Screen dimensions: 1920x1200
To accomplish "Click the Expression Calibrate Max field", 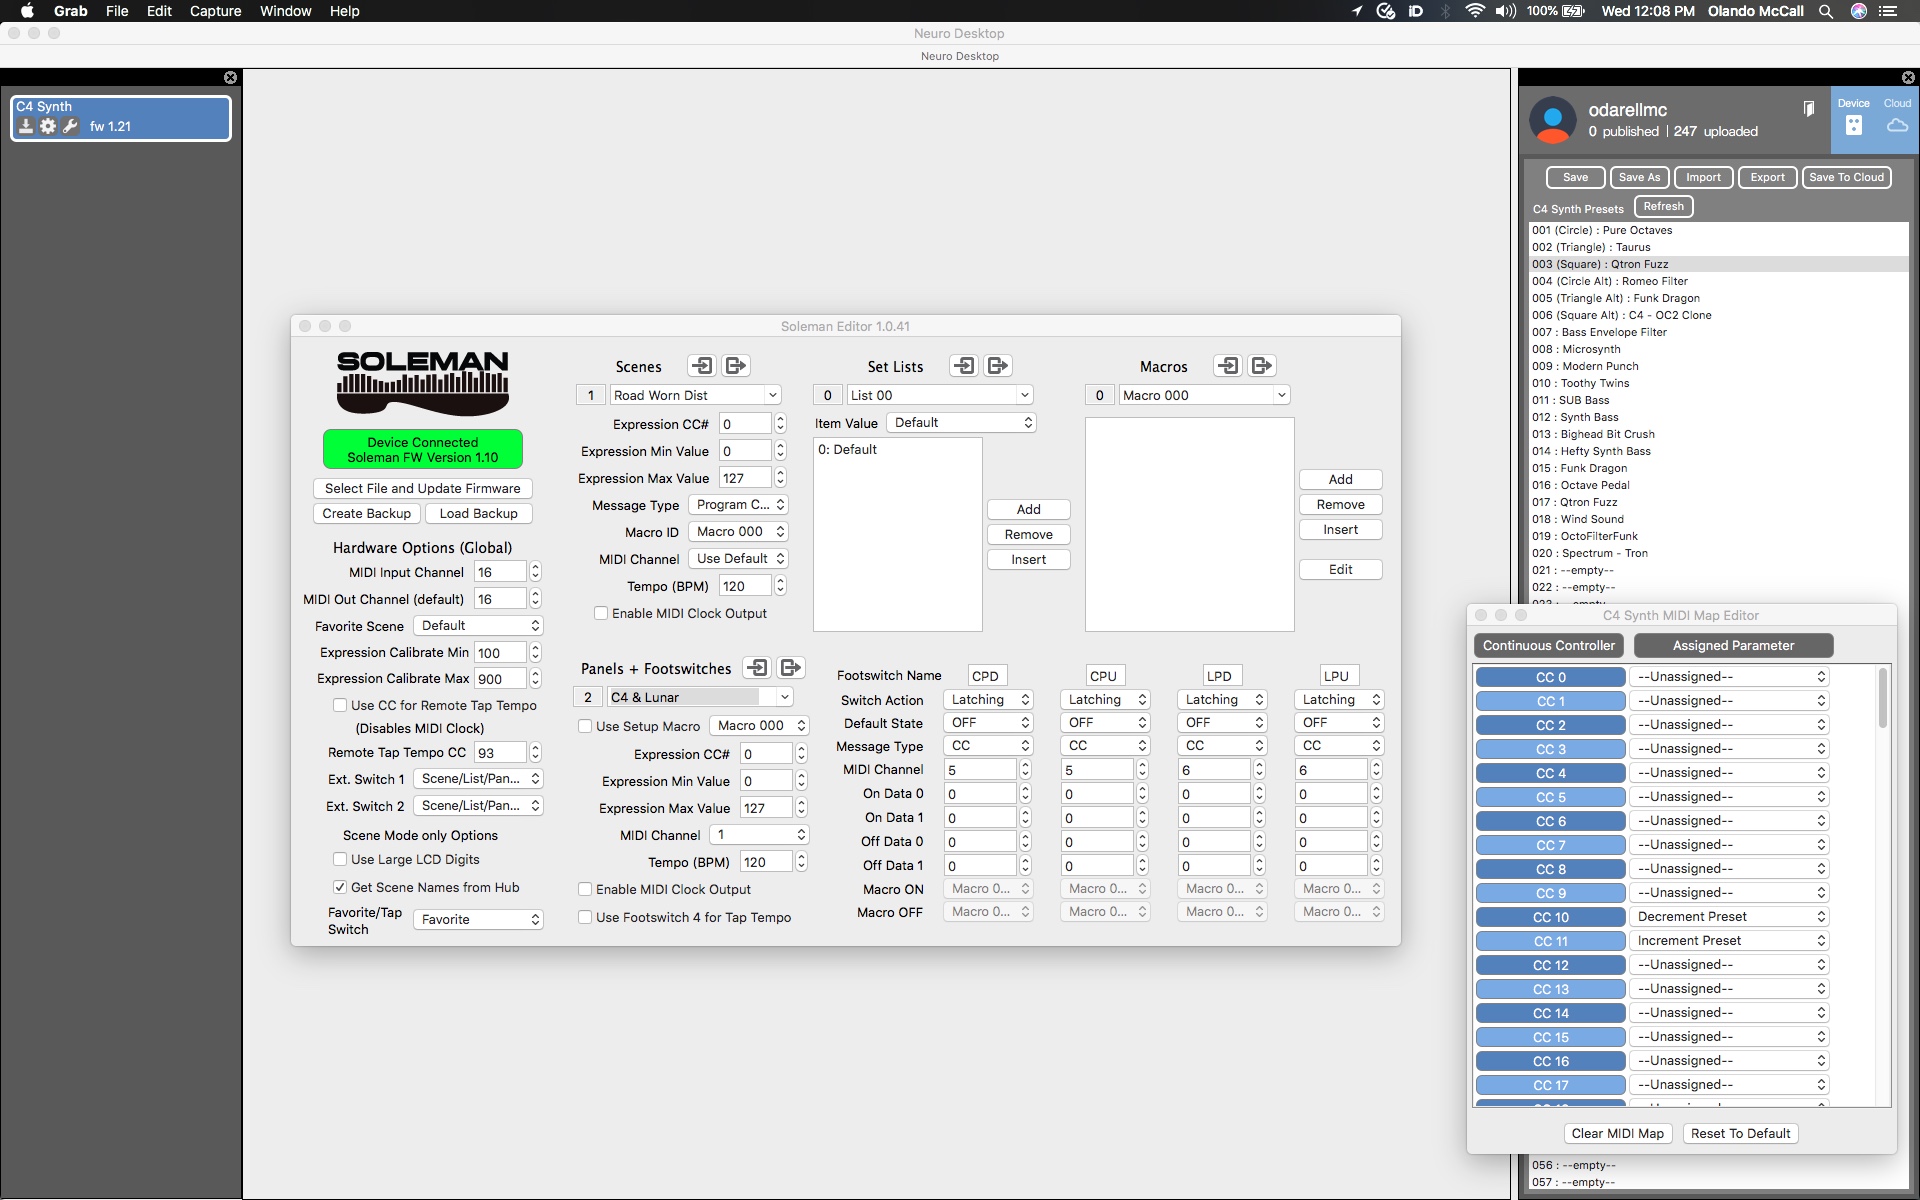I will click(500, 679).
